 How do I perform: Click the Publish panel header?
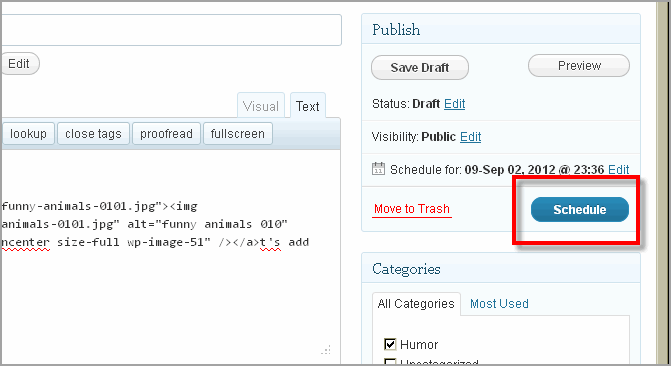pyautogui.click(x=501, y=29)
